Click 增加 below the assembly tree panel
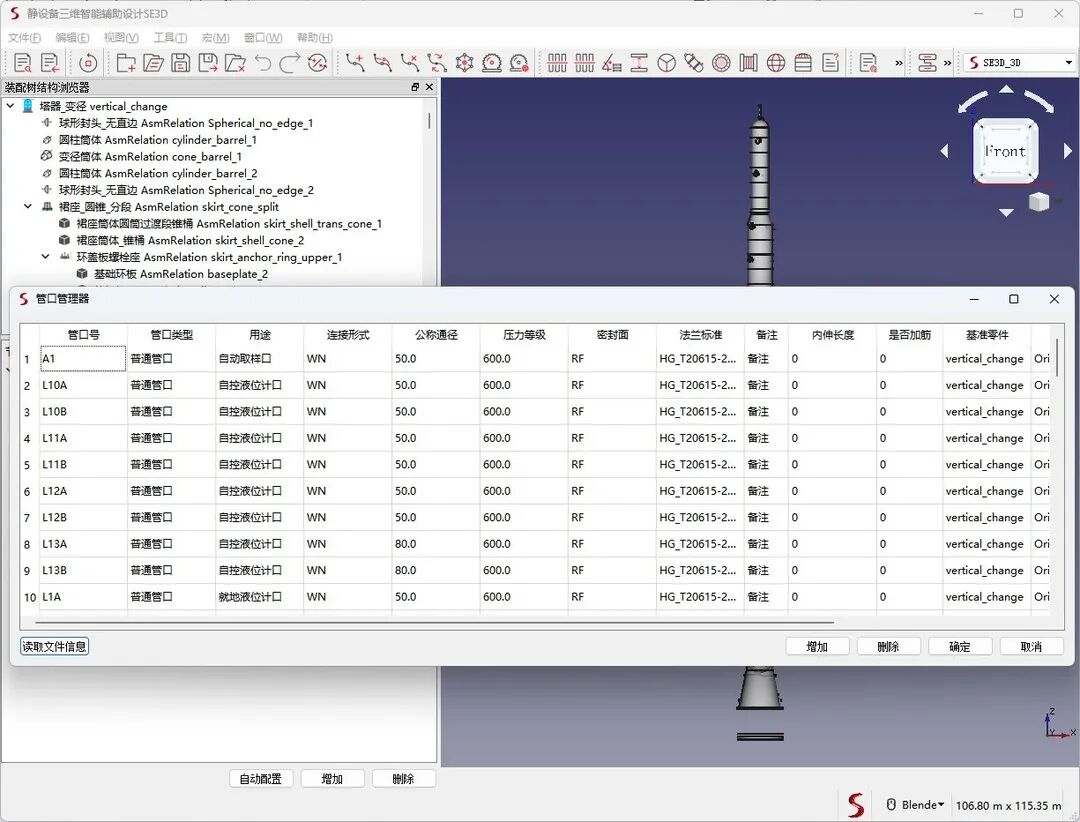This screenshot has width=1080, height=822. (332, 779)
